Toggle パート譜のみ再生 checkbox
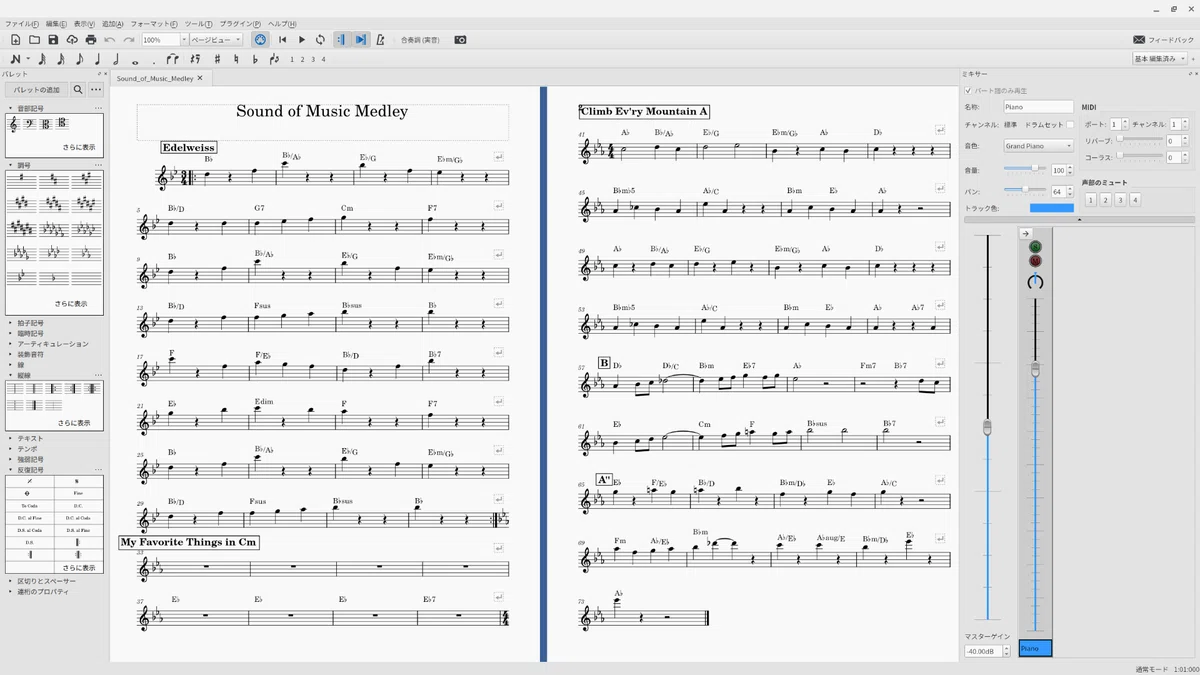 click(x=967, y=91)
